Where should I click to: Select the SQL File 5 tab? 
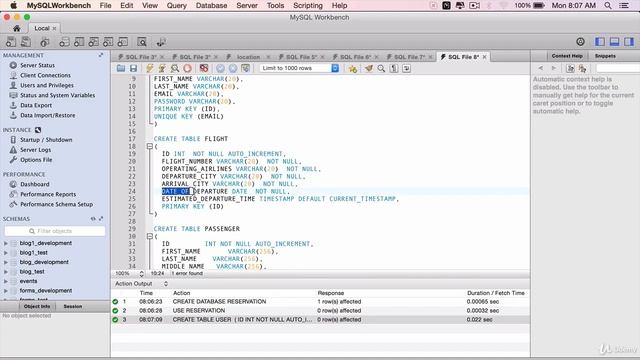tap(301, 57)
